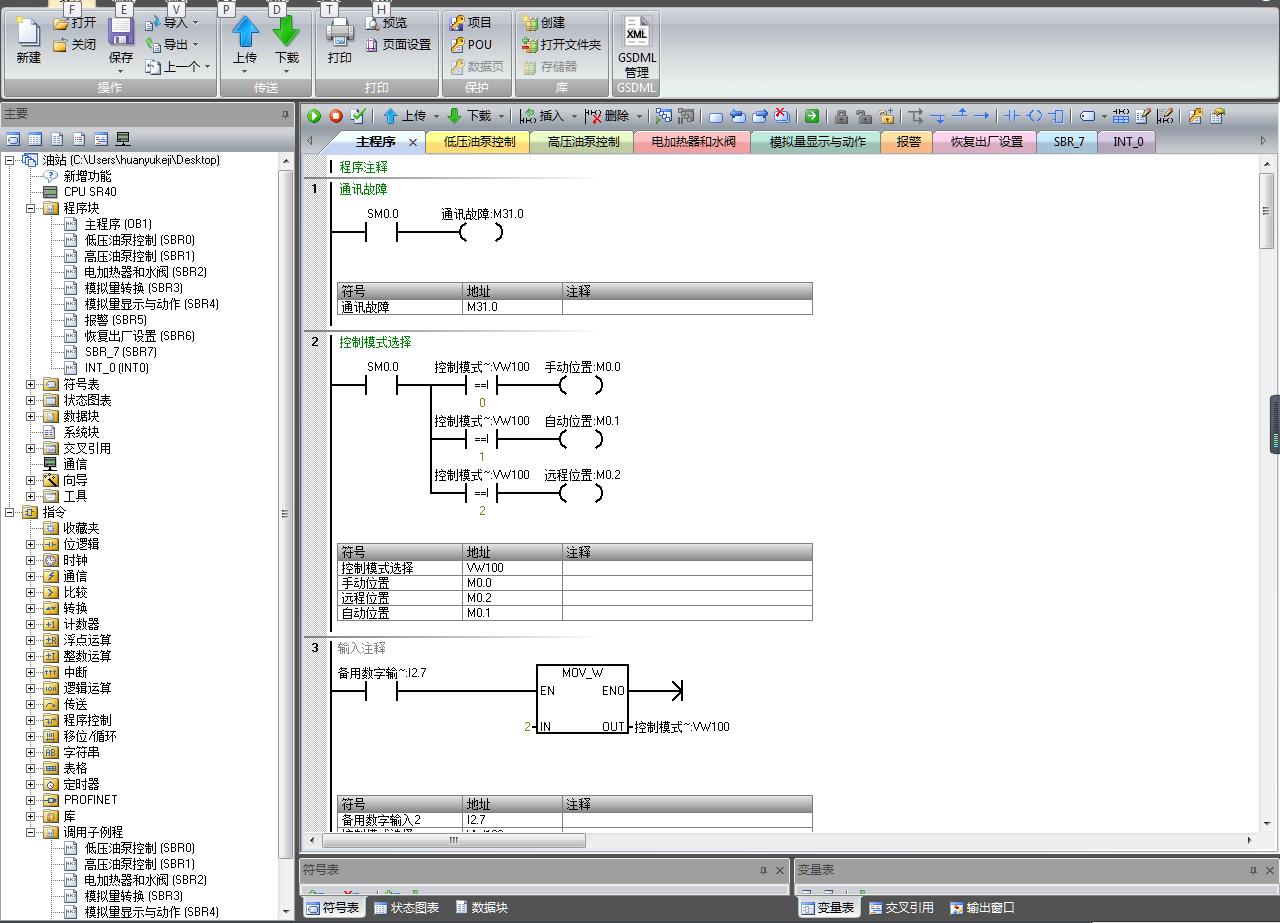Image resolution: width=1280 pixels, height=923 pixels.
Task: Click the green Run PLC toolbar icon
Action: click(x=314, y=116)
